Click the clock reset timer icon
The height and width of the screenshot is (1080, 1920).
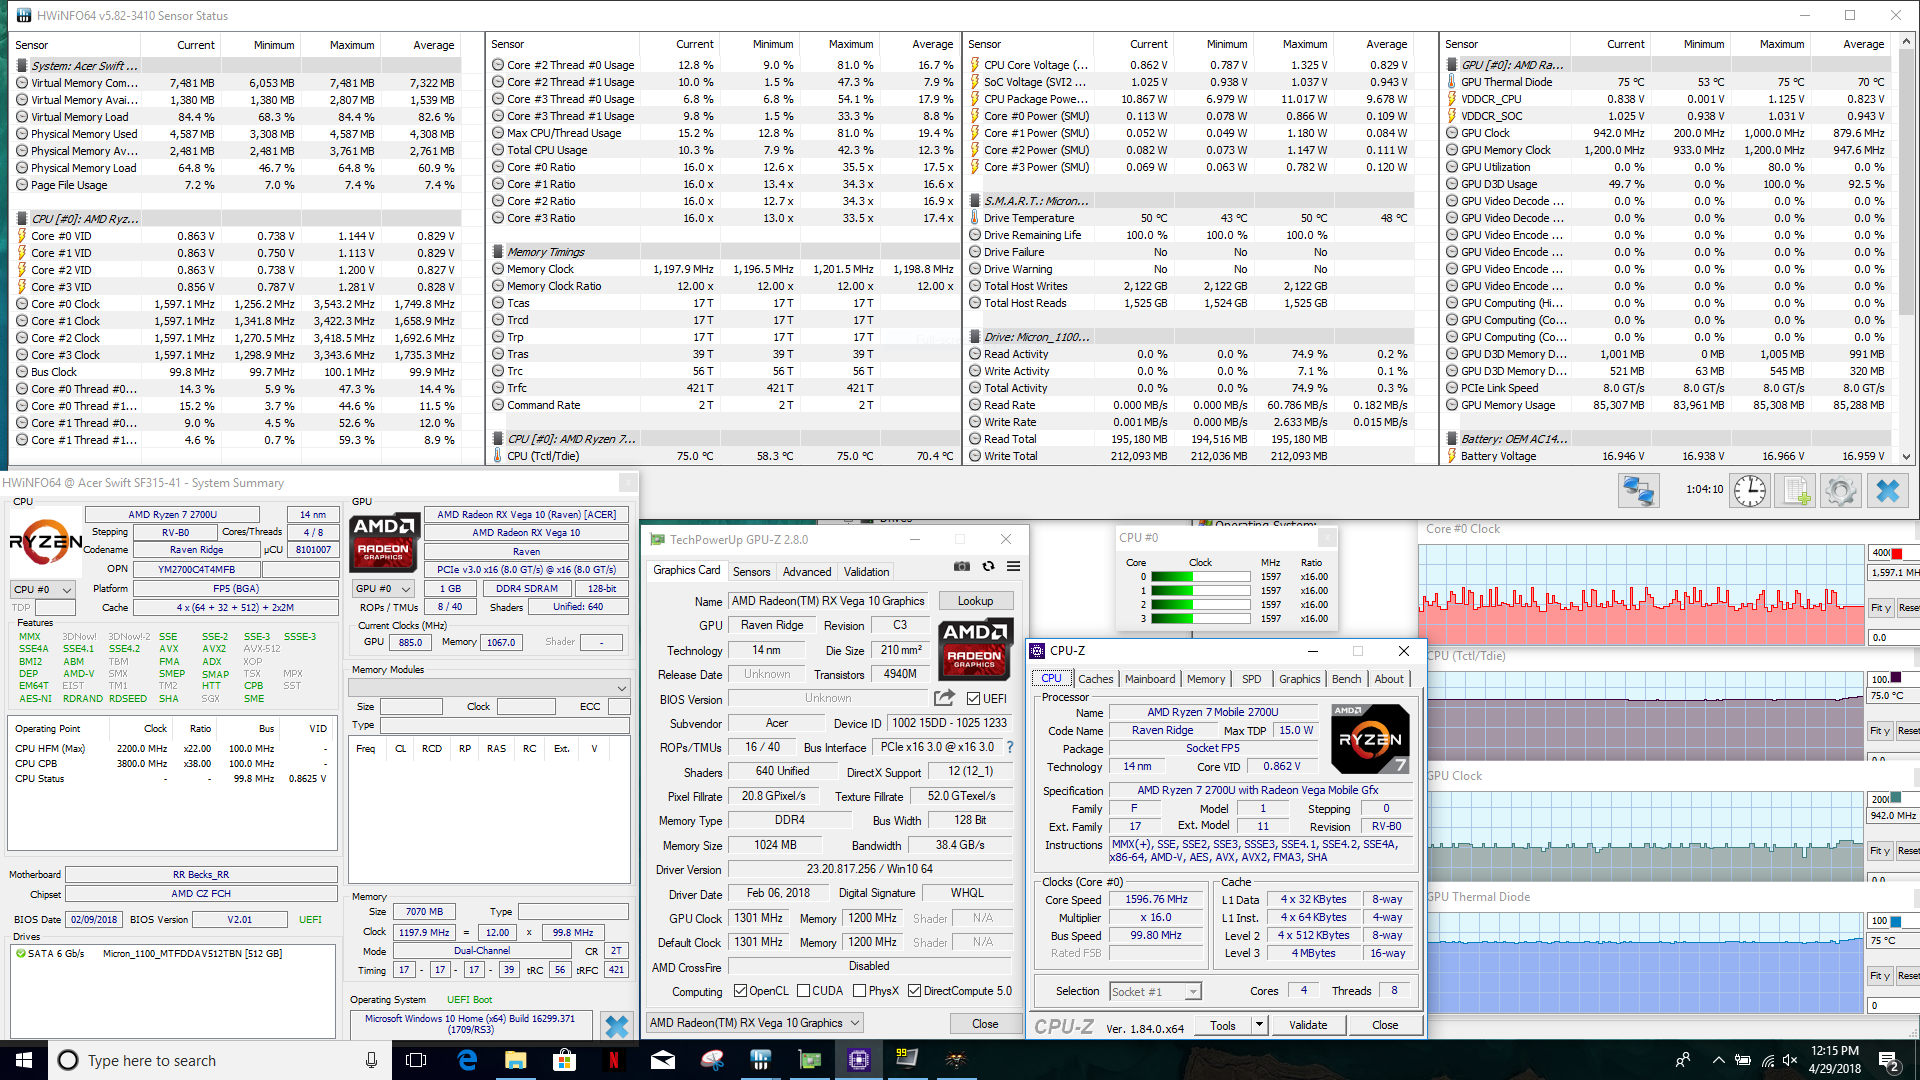[1749, 491]
